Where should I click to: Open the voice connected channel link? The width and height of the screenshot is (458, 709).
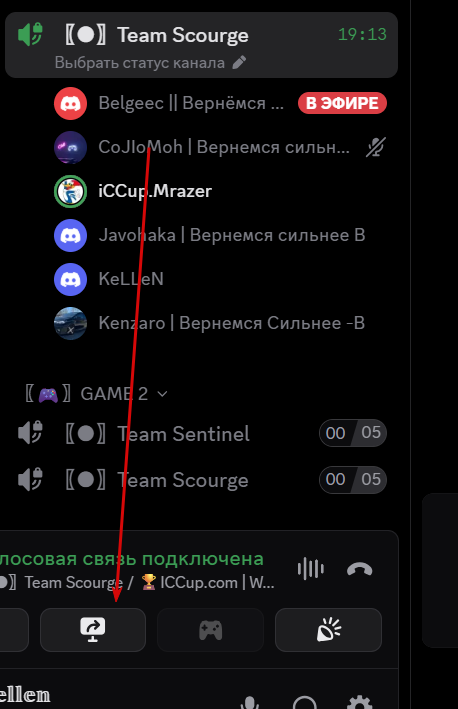click(x=137, y=582)
